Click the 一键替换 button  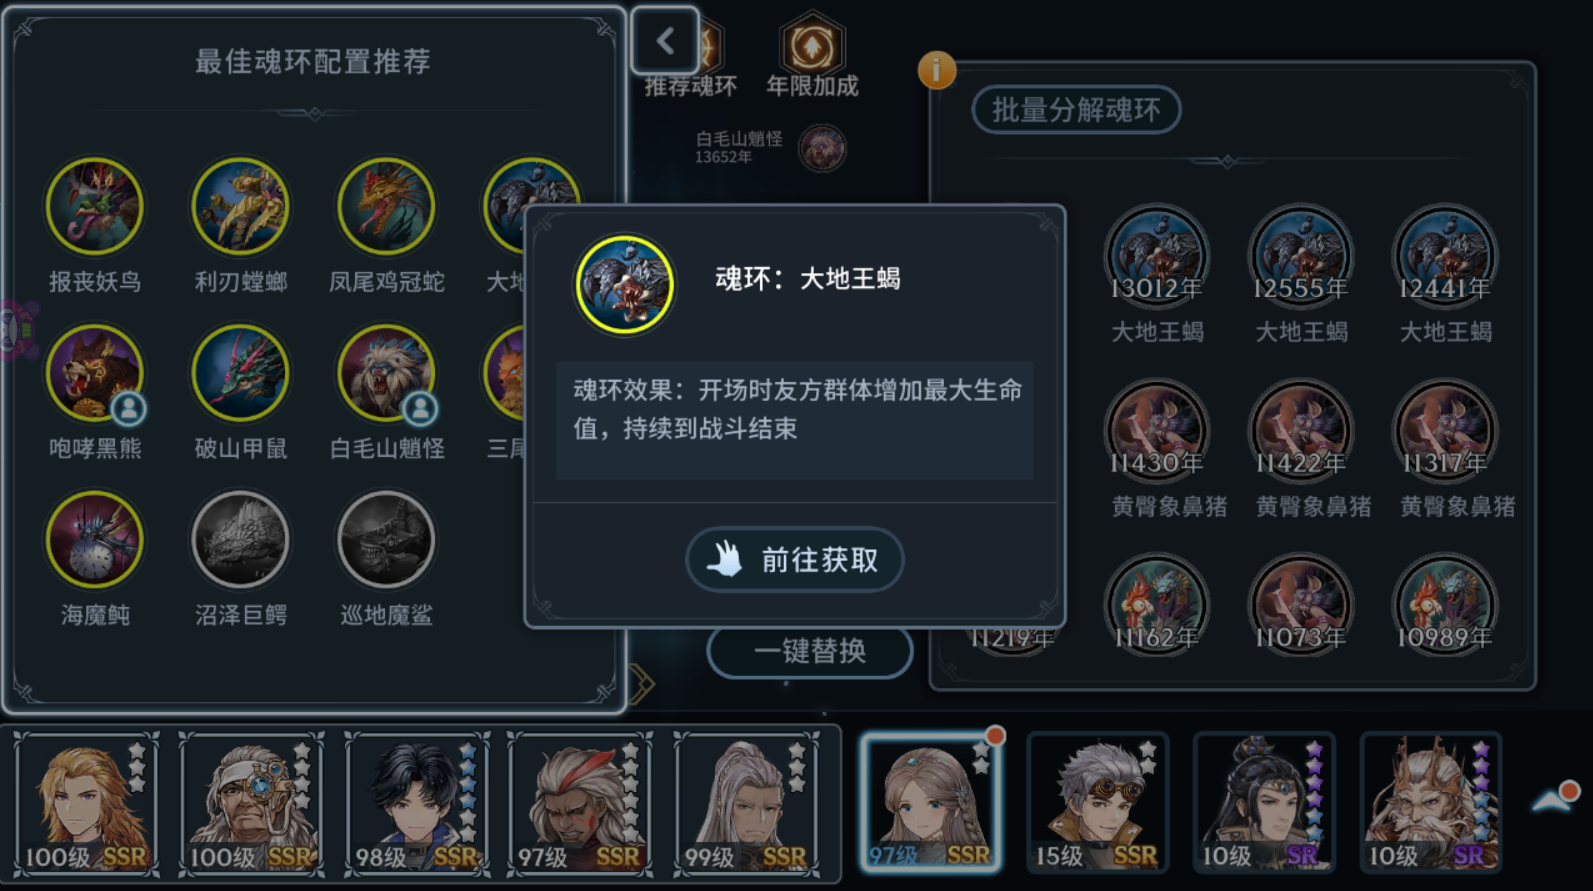[x=810, y=651]
